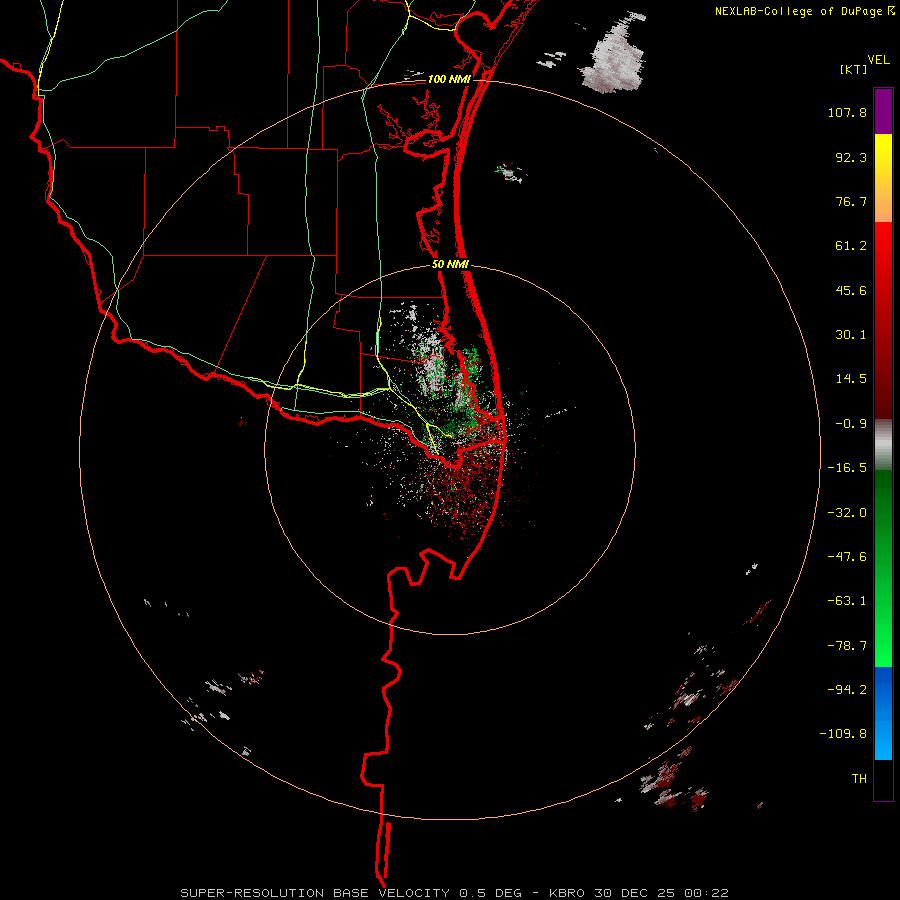Click the 61.2 legend value
This screenshot has height=900, width=900.
point(851,246)
